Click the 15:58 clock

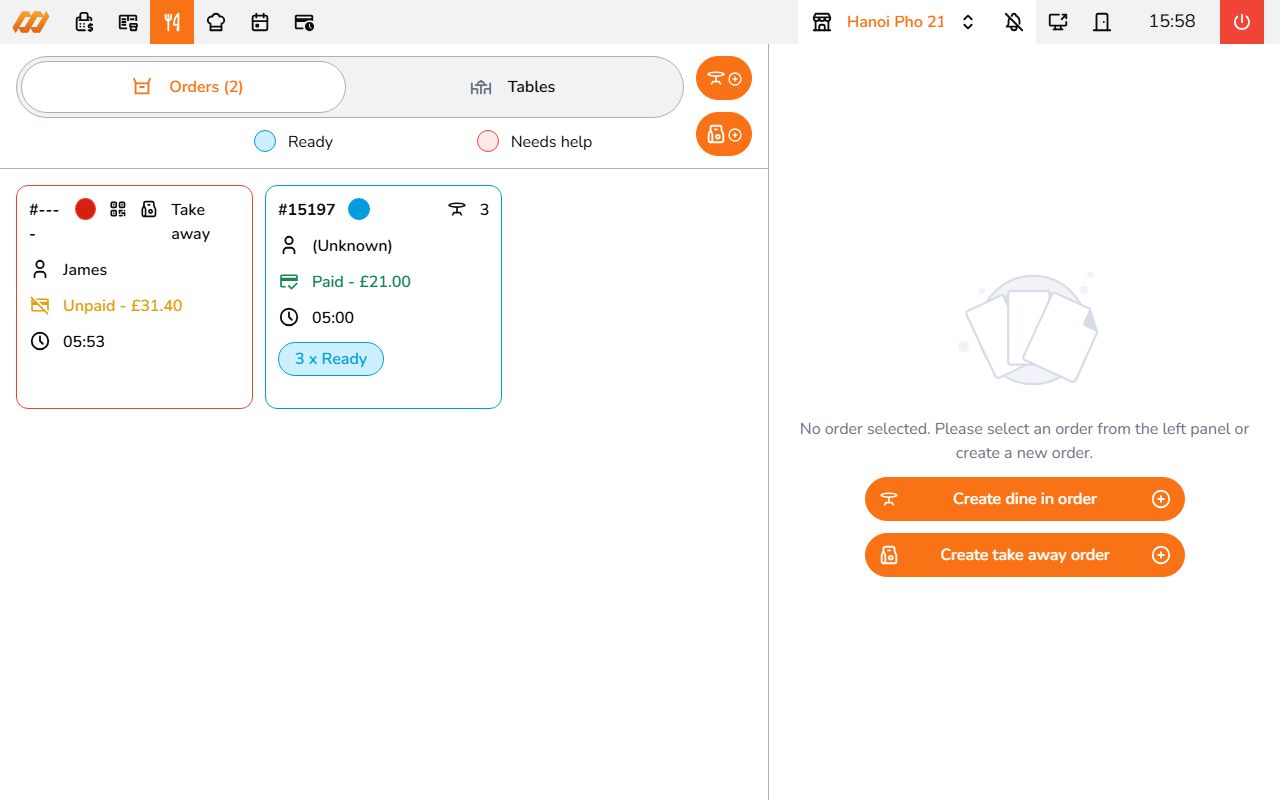1172,21
